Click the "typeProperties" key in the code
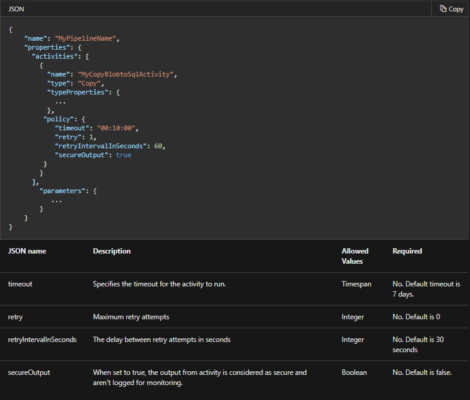The height and width of the screenshot is (400, 470). coord(78,92)
